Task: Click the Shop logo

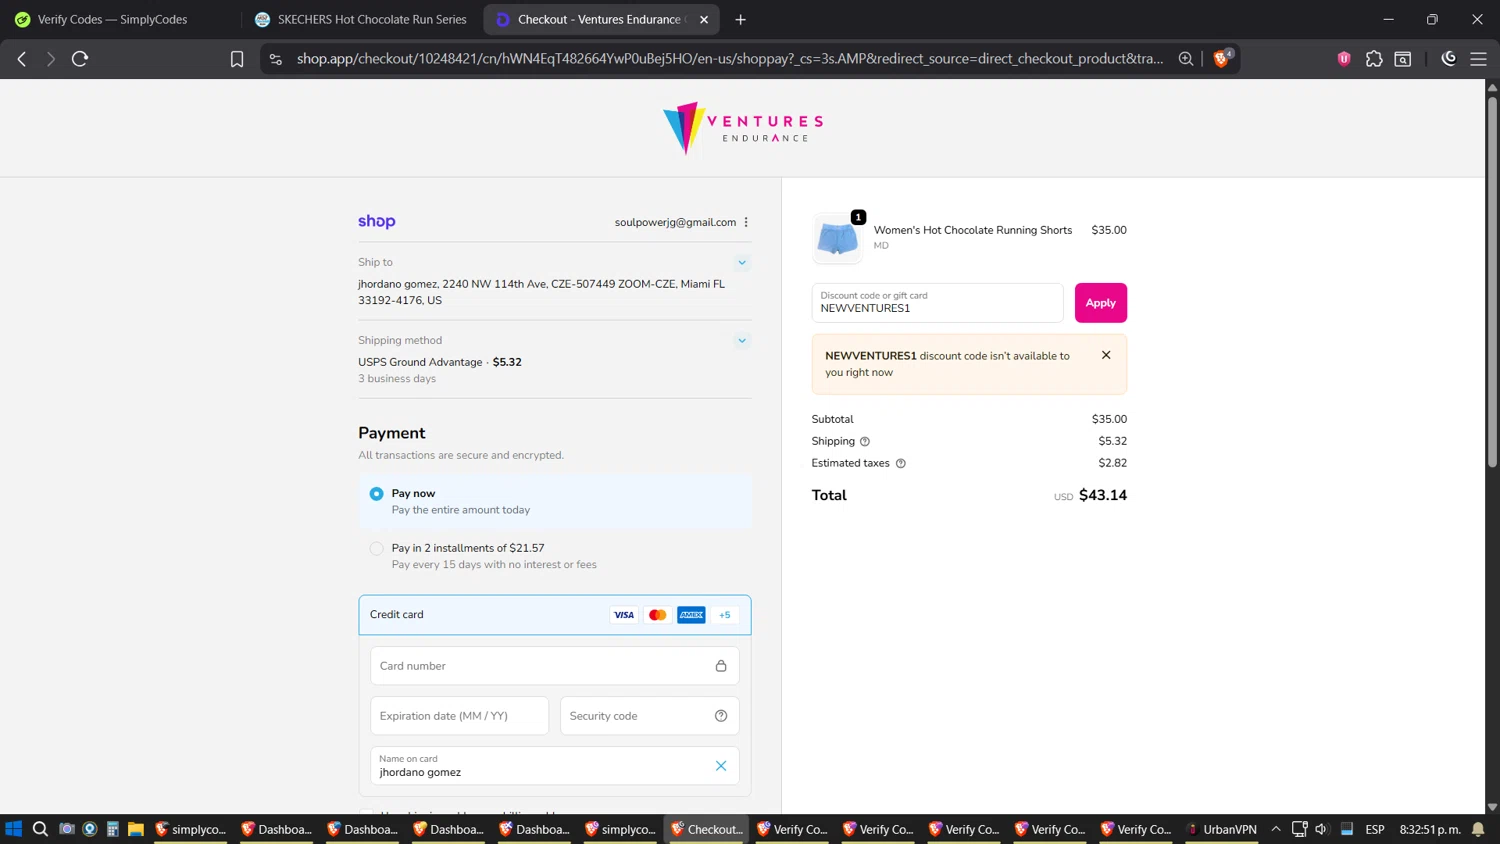Action: 377,221
